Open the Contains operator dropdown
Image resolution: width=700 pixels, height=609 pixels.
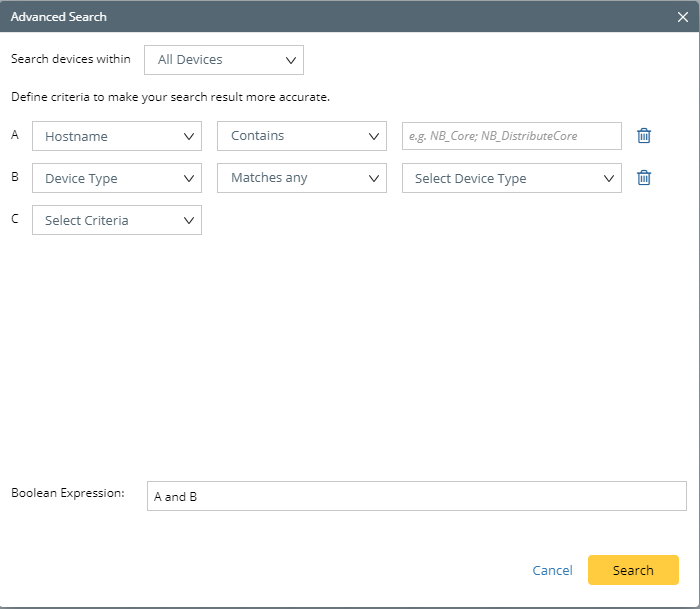coord(301,136)
